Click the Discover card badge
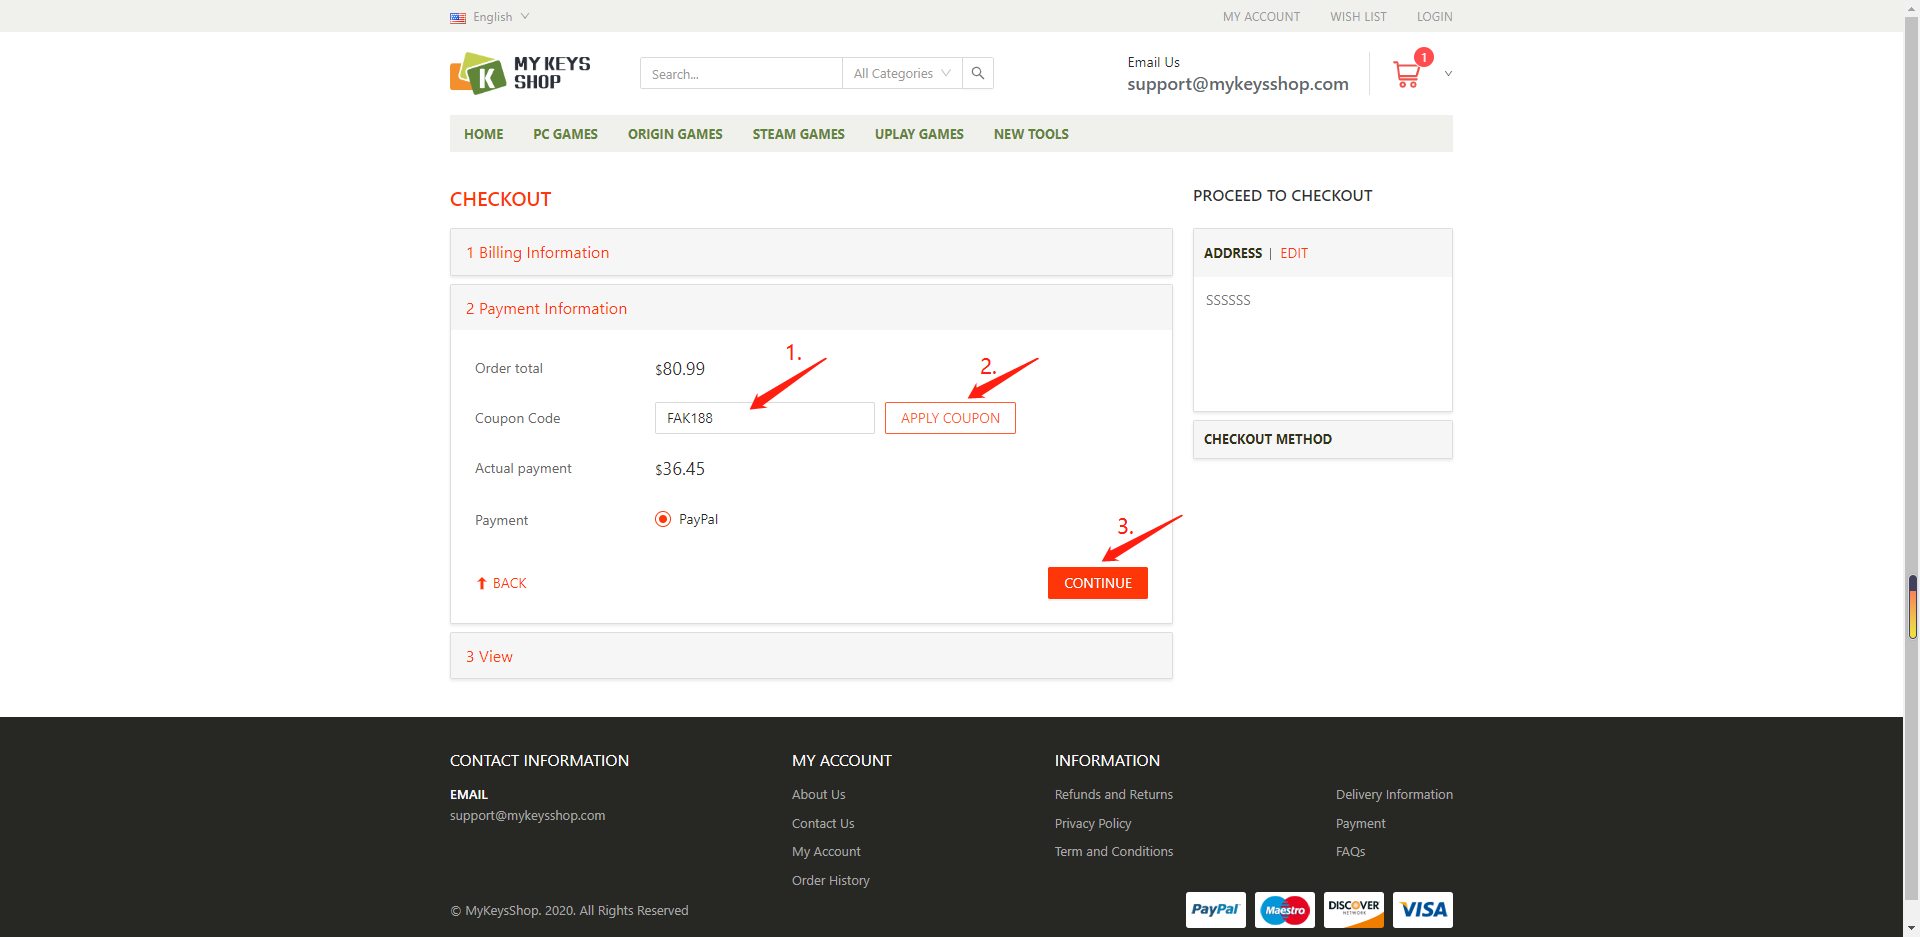The image size is (1920, 937). coord(1353,909)
